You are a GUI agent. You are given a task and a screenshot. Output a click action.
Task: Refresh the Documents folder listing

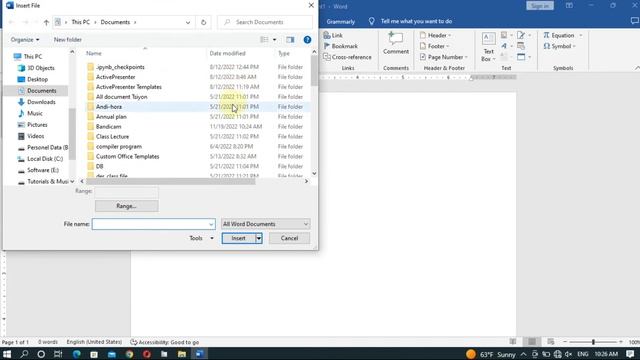click(x=203, y=22)
